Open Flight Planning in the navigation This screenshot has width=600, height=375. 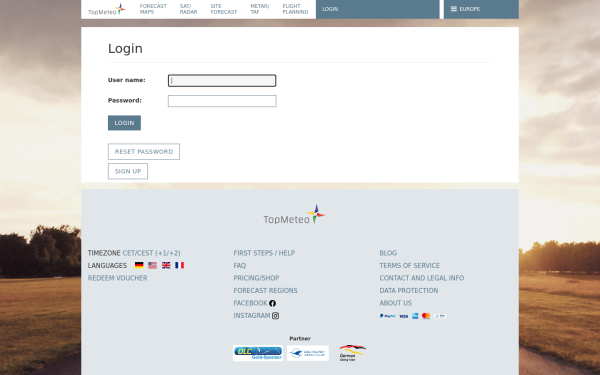tap(295, 9)
